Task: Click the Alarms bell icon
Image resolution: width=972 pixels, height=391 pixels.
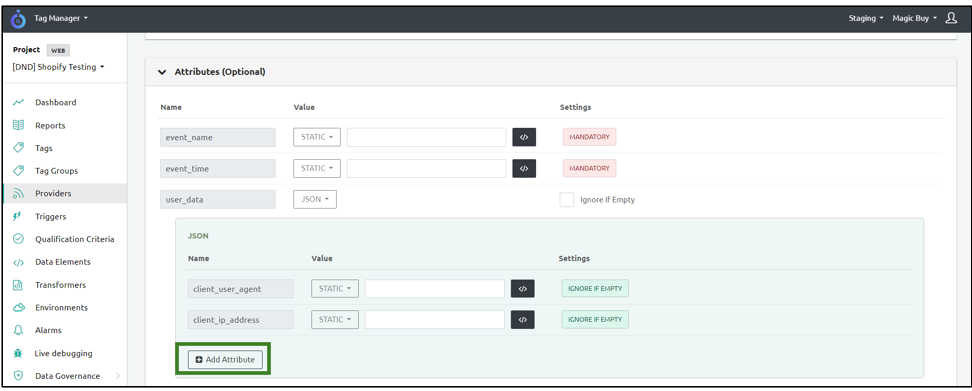Action: pos(19,330)
